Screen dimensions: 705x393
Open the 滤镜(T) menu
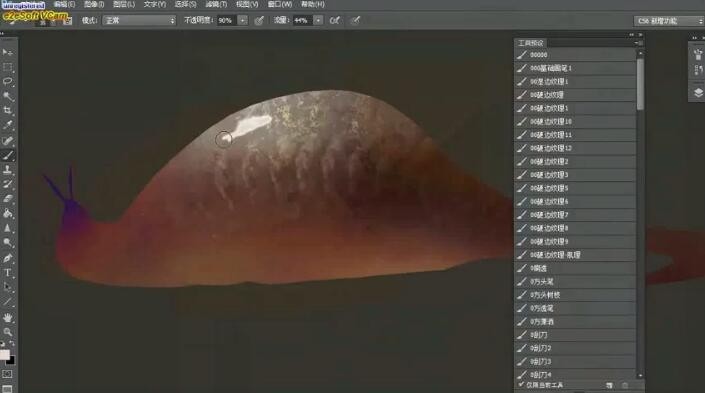pyautogui.click(x=216, y=4)
